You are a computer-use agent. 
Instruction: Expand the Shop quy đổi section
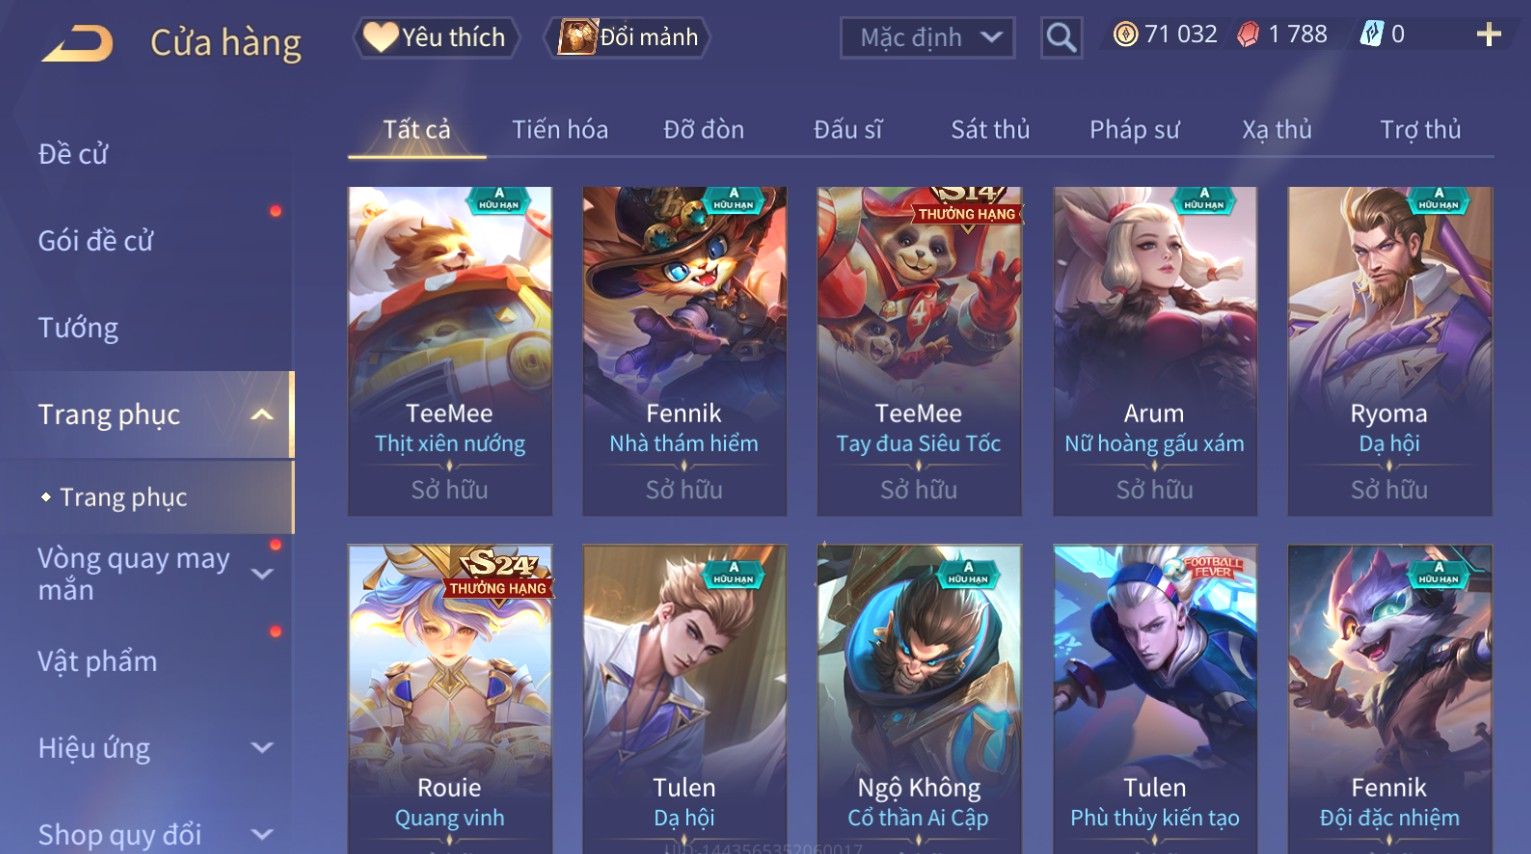coord(262,834)
